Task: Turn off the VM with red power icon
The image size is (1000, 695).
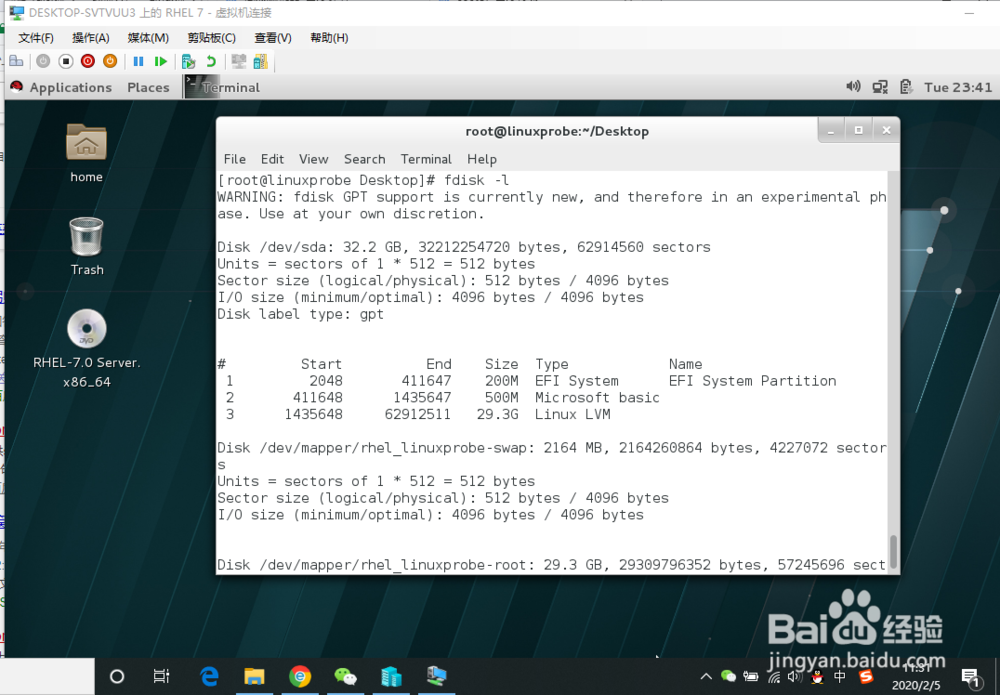Action: (x=87, y=61)
